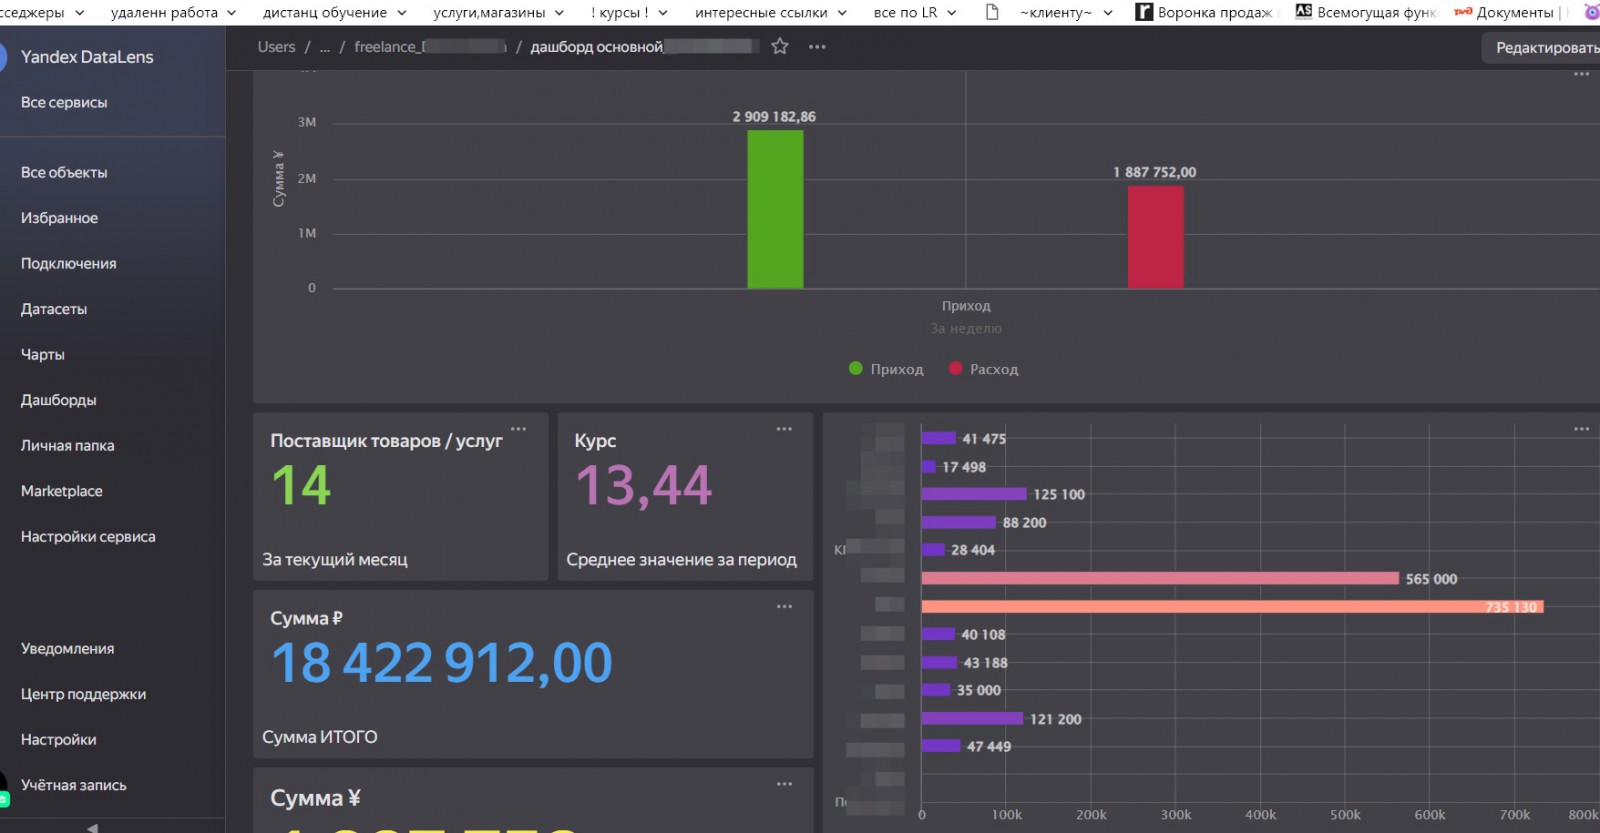The width and height of the screenshot is (1600, 833).
Task: Open the Всемогущая функ bookmark
Action: [x=1365, y=12]
